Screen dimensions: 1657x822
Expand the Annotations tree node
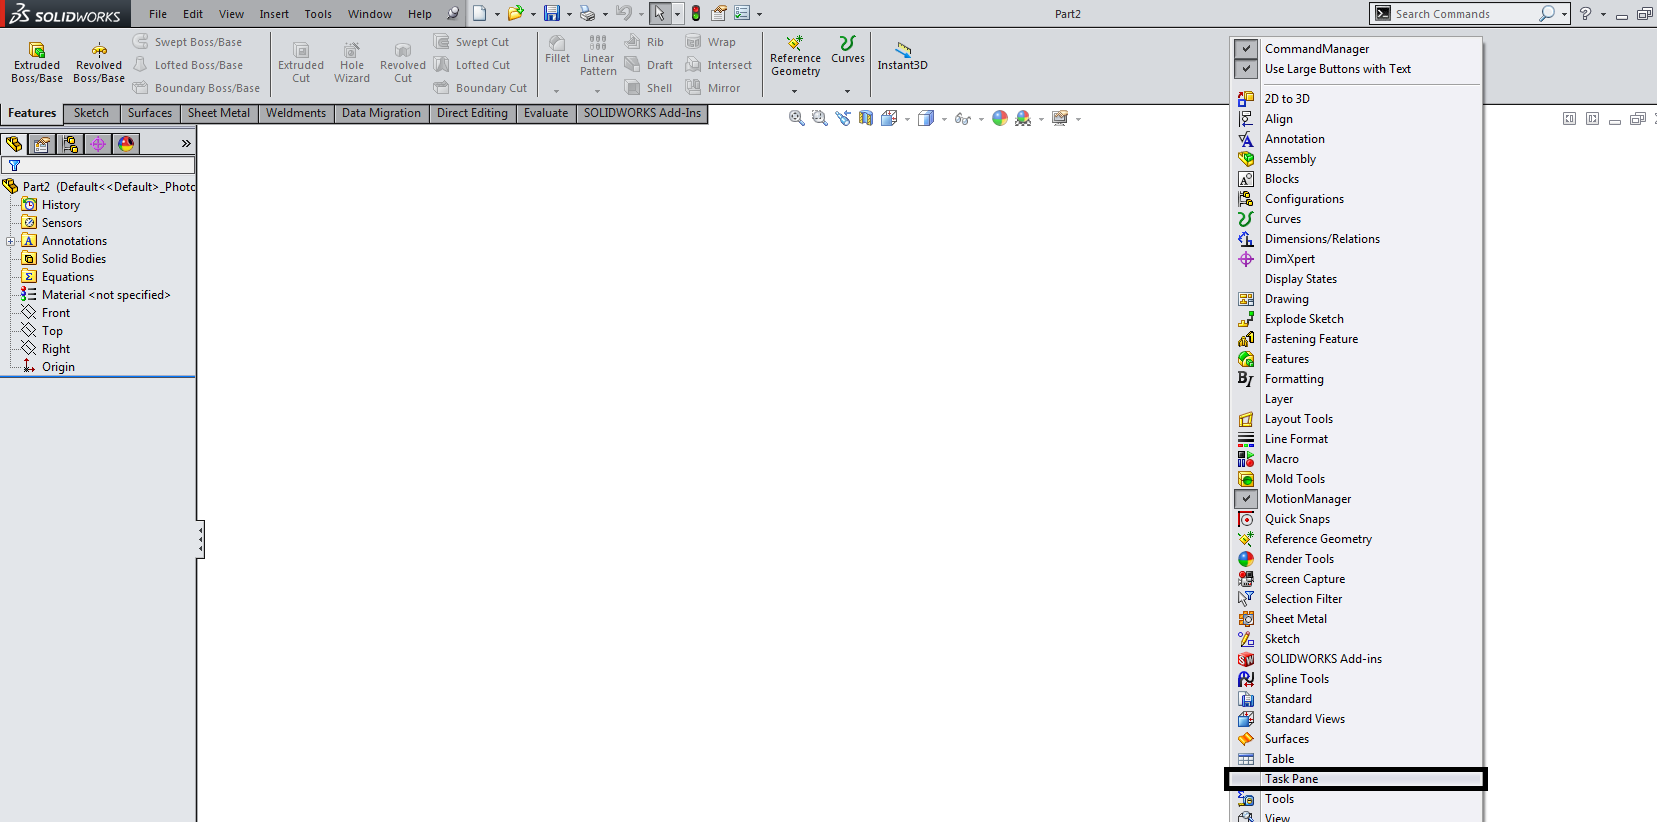[11, 241]
